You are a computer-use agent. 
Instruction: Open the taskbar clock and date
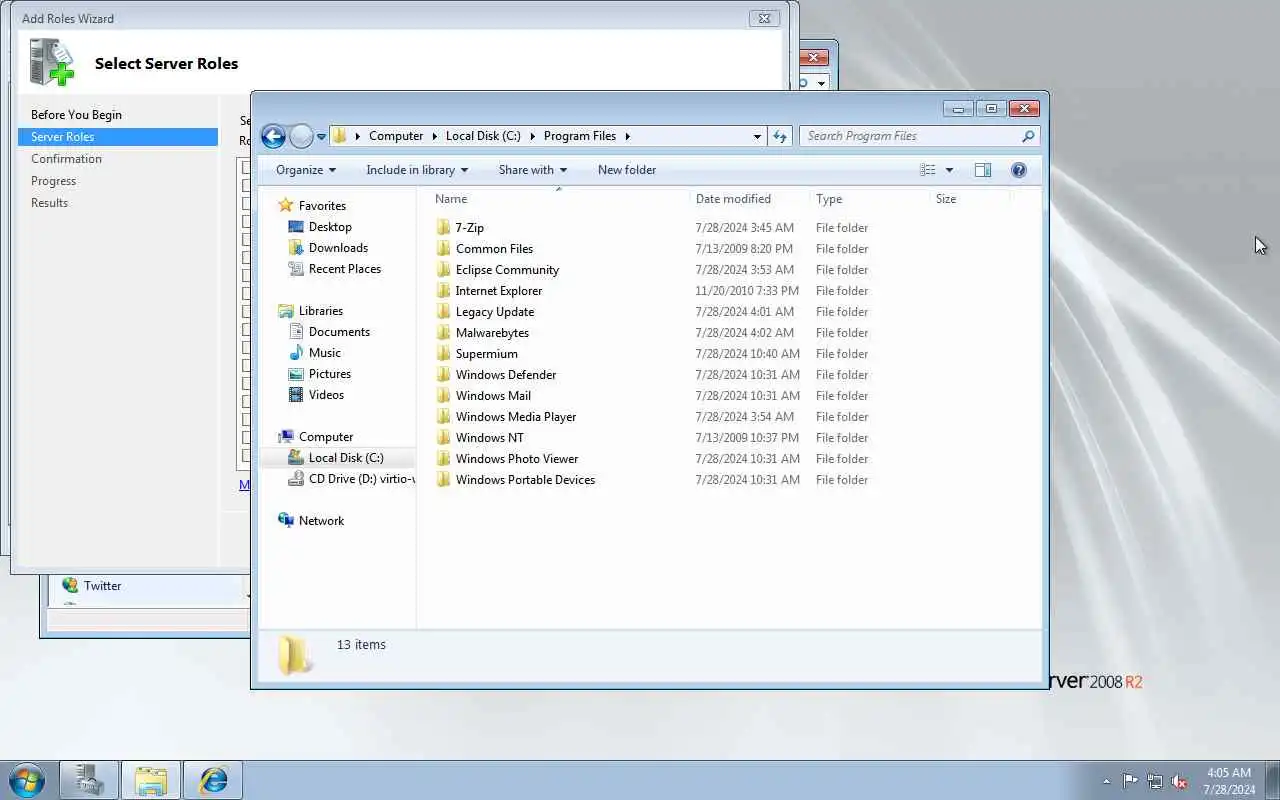click(x=1229, y=781)
